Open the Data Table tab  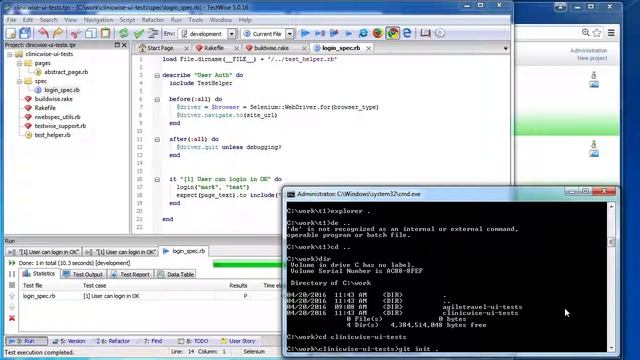pos(176,274)
